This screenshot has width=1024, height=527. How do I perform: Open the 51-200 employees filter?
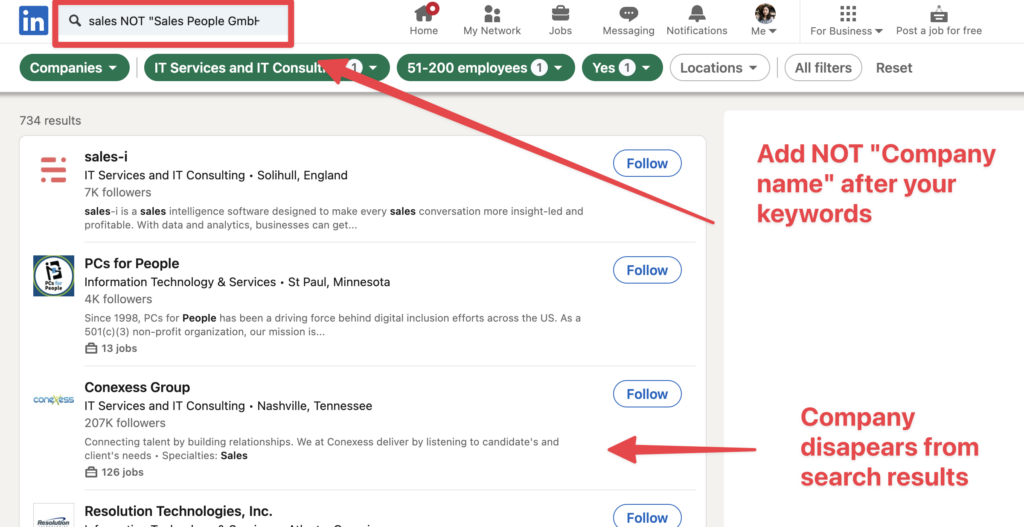[x=485, y=68]
